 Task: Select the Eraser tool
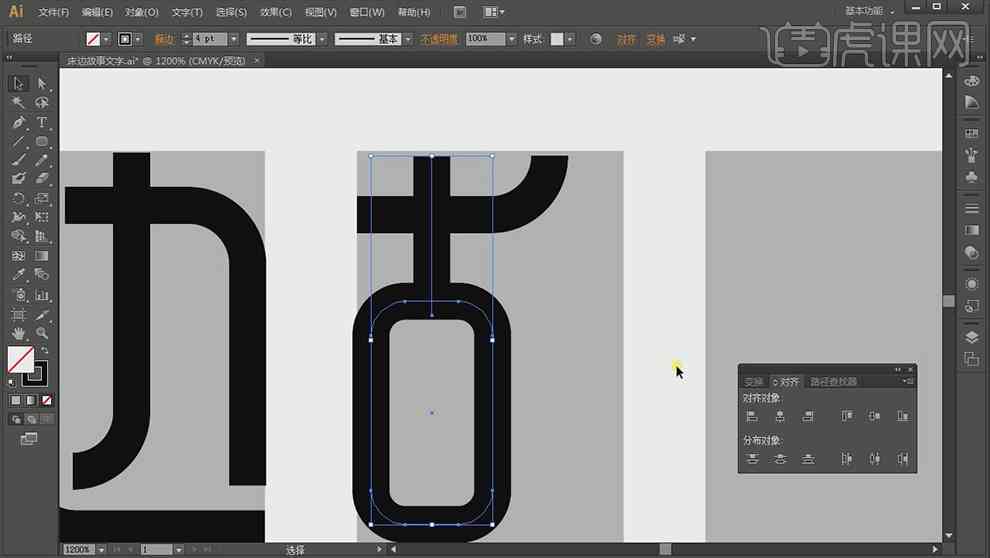coord(42,179)
